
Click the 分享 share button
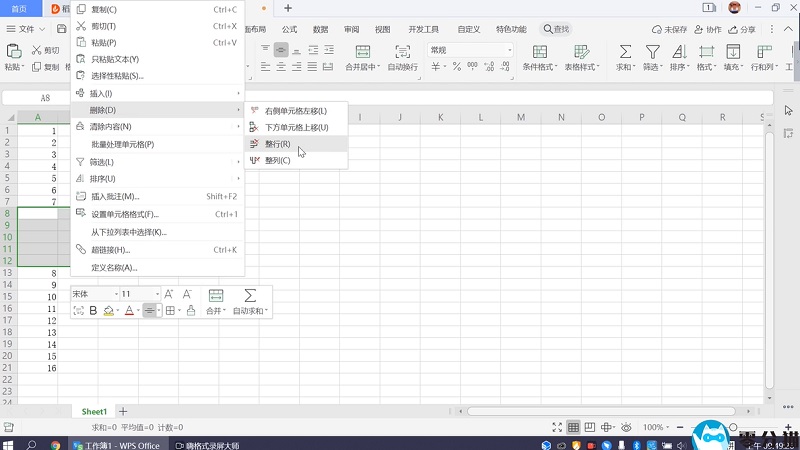pyautogui.click(x=741, y=30)
